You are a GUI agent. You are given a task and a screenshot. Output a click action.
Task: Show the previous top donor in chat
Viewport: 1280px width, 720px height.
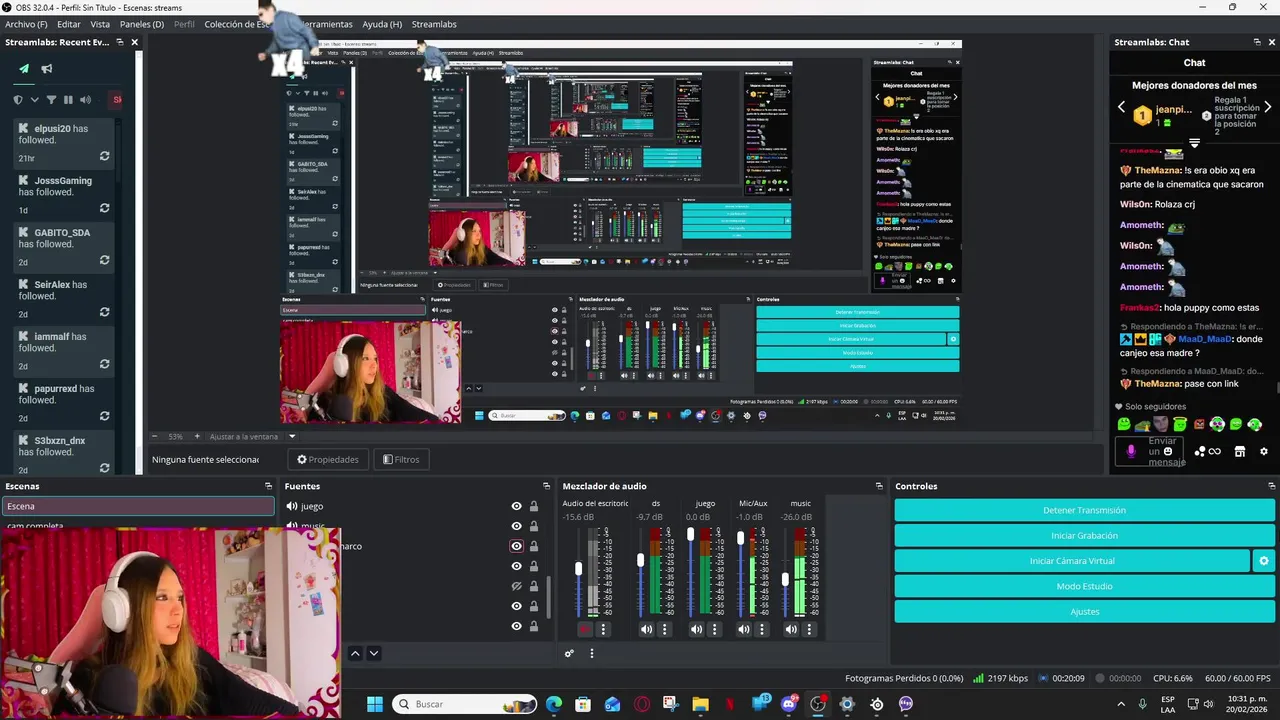1121,107
